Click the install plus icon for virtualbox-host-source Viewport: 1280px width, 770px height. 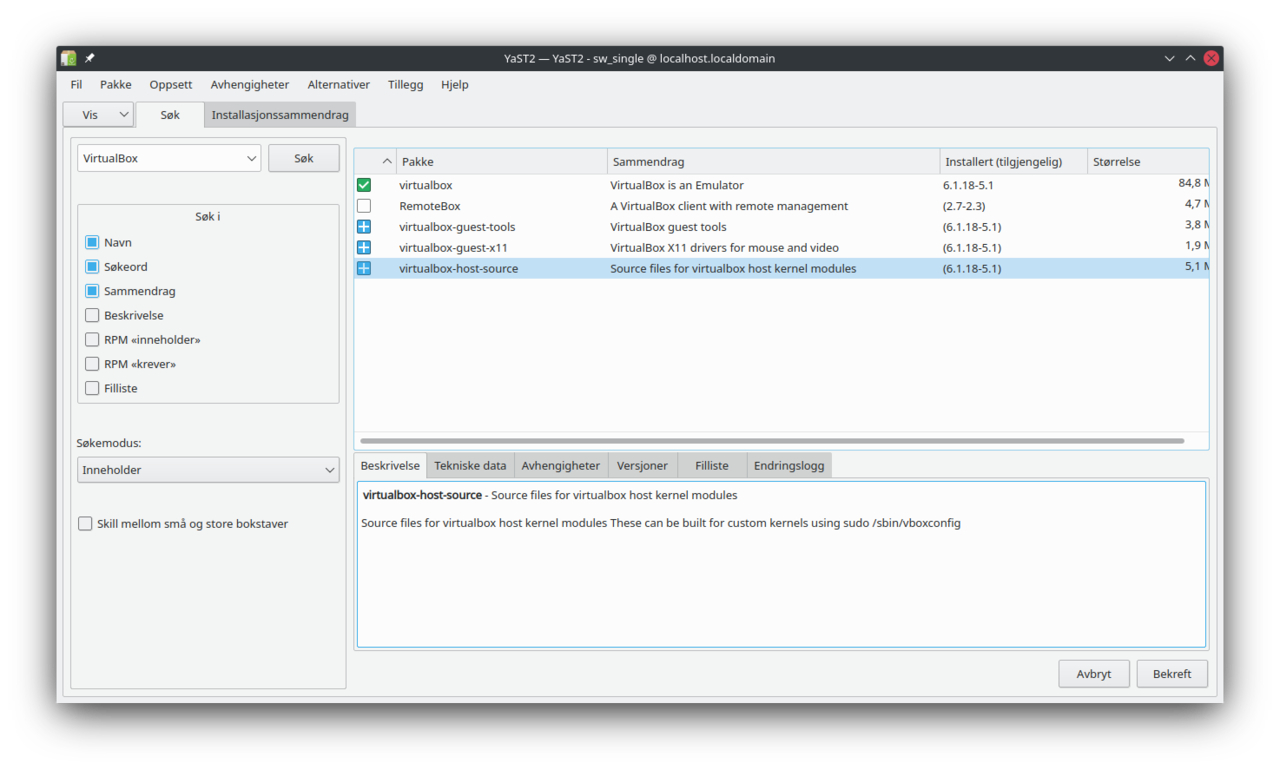point(364,268)
